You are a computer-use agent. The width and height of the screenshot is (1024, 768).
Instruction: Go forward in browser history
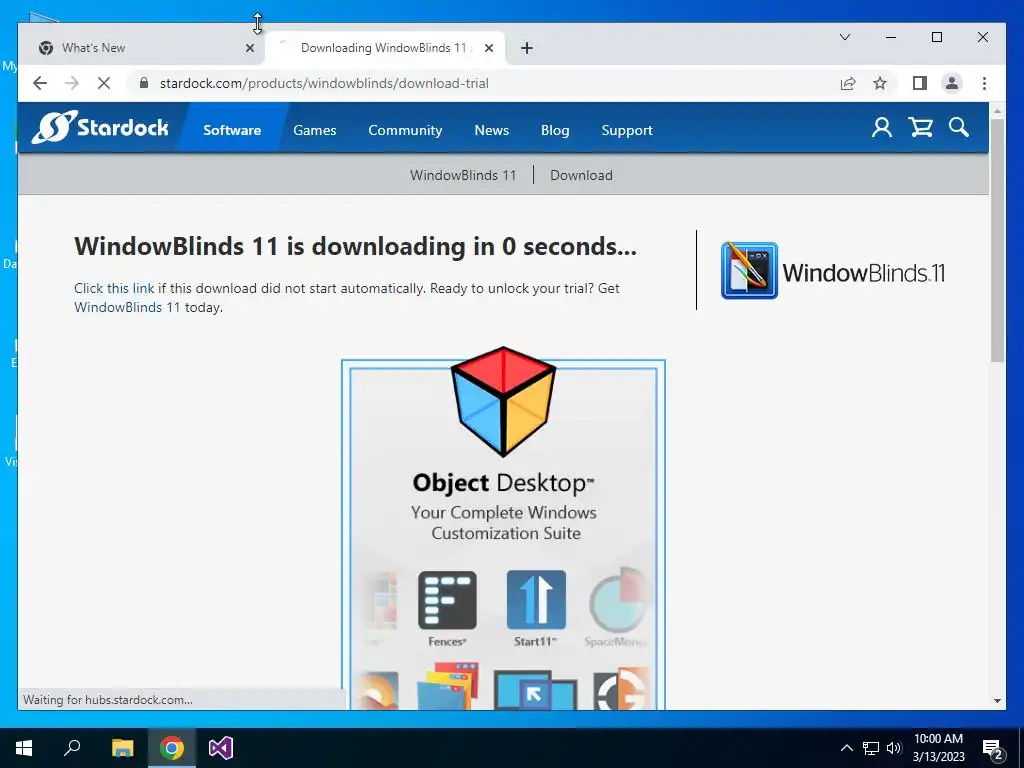tap(72, 84)
